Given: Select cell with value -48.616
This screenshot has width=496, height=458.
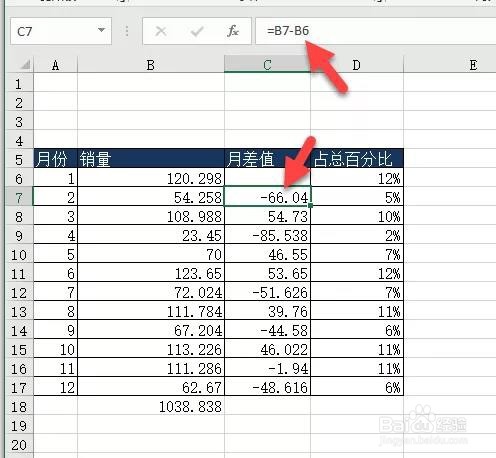Looking at the screenshot, I should click(267, 387).
